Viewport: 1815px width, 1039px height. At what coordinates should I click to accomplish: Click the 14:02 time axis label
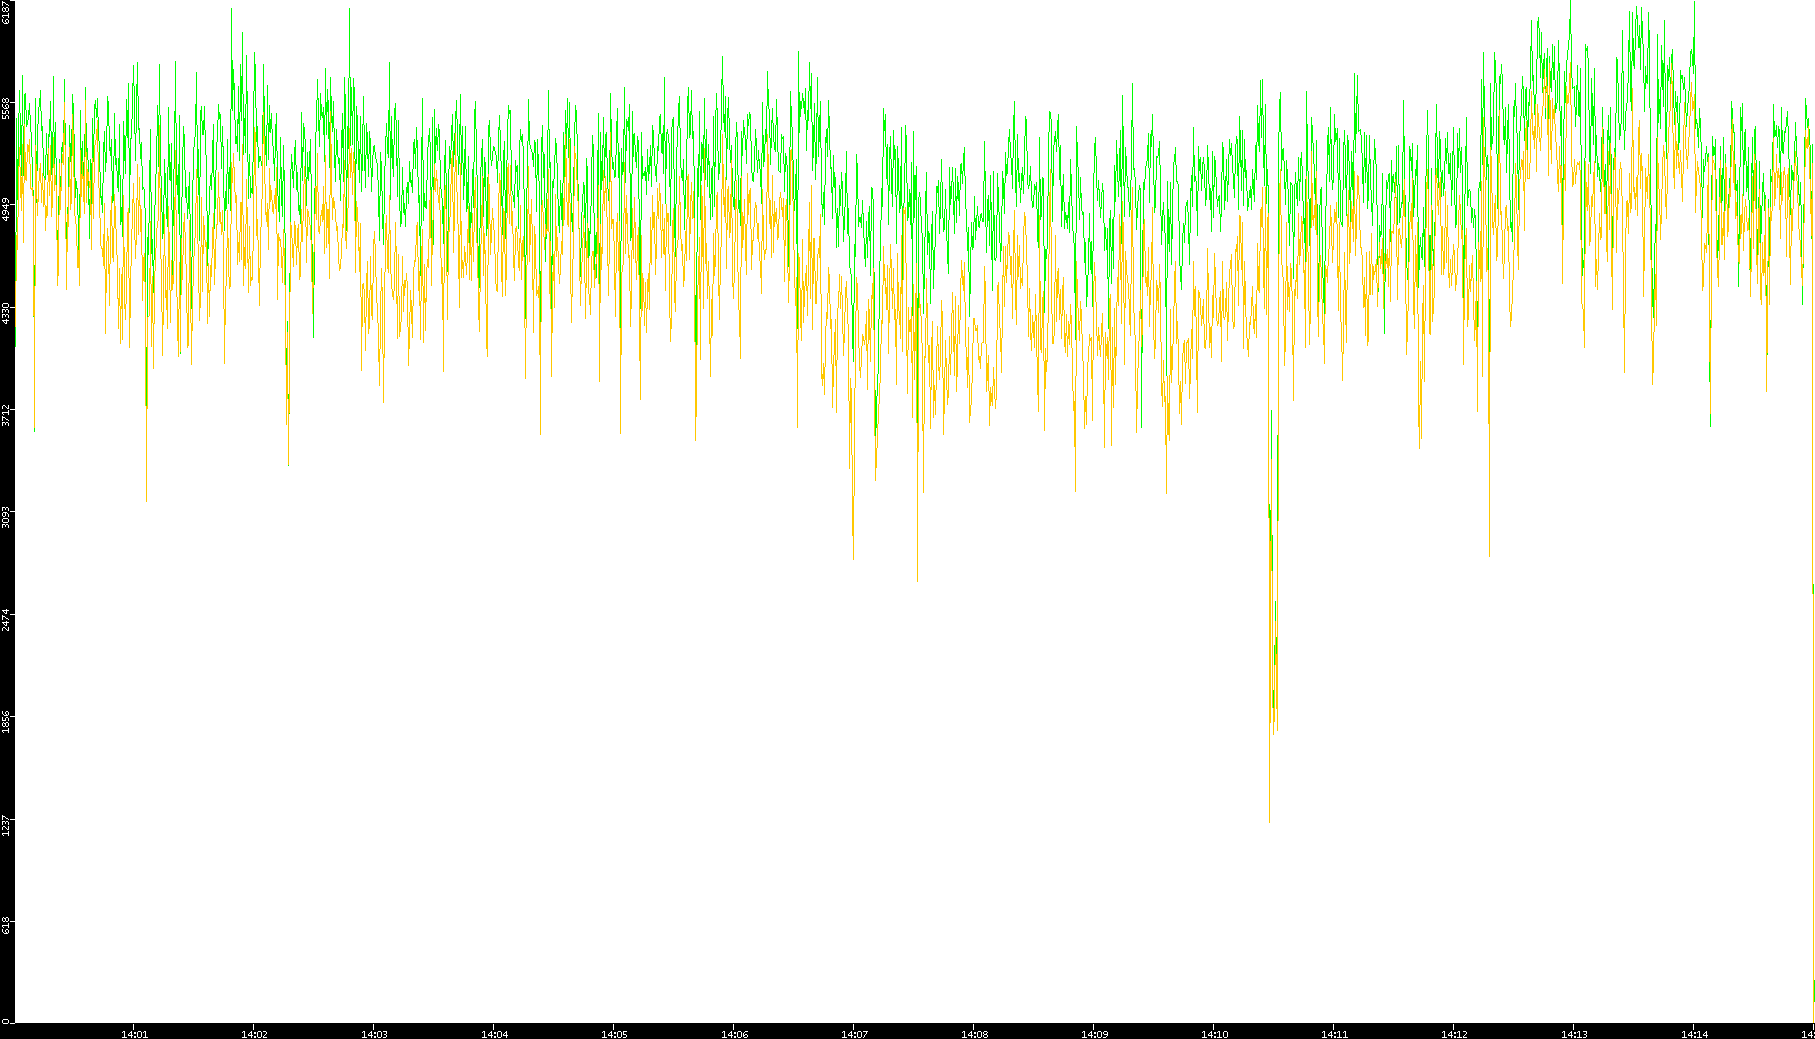pos(254,1033)
